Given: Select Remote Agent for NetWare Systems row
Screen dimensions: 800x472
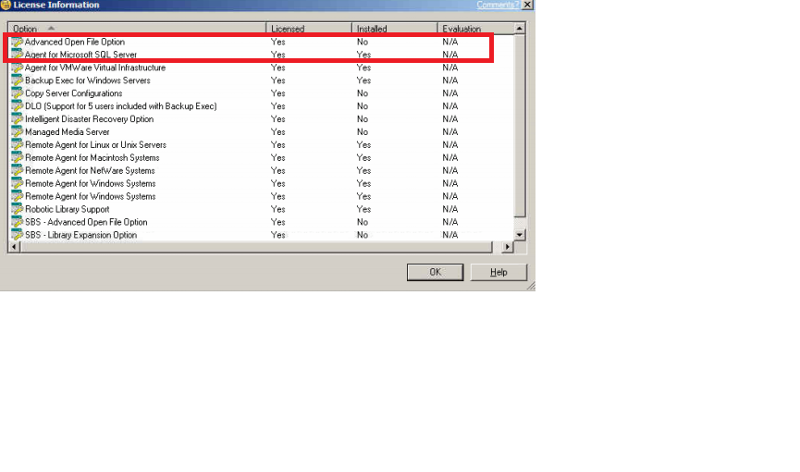Looking at the screenshot, I should point(261,170).
